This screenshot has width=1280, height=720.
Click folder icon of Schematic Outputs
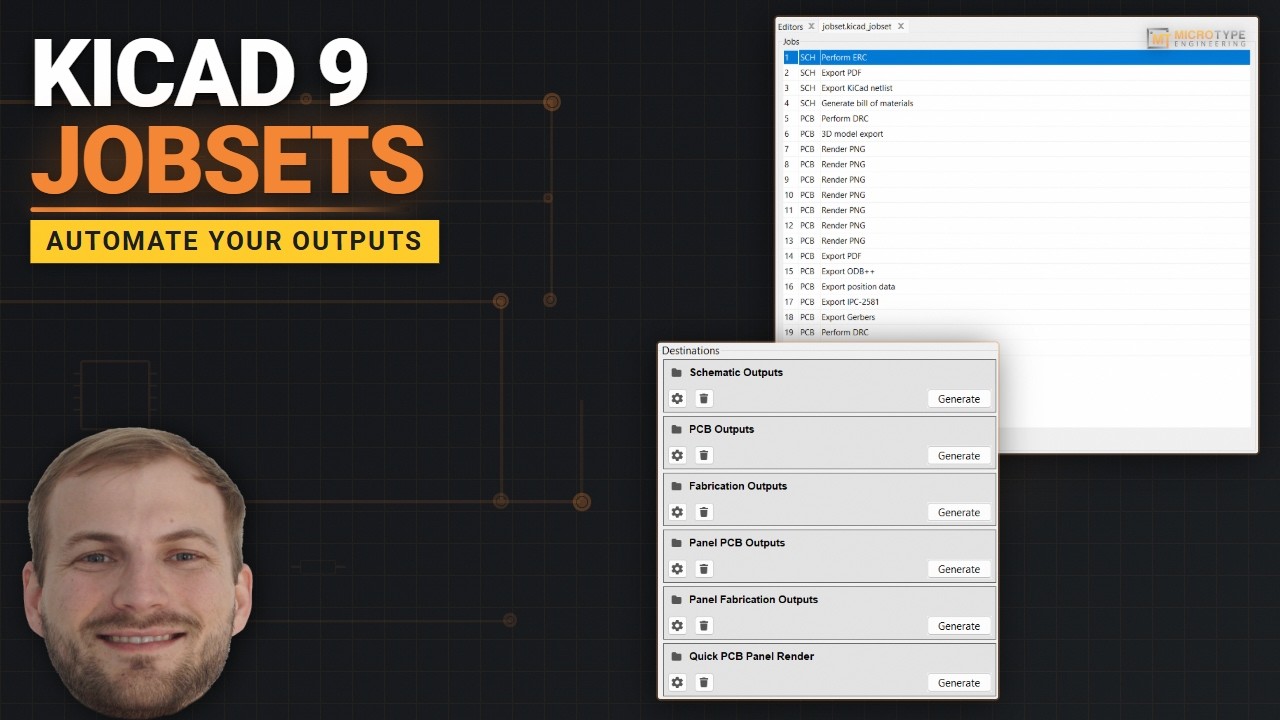(x=677, y=373)
